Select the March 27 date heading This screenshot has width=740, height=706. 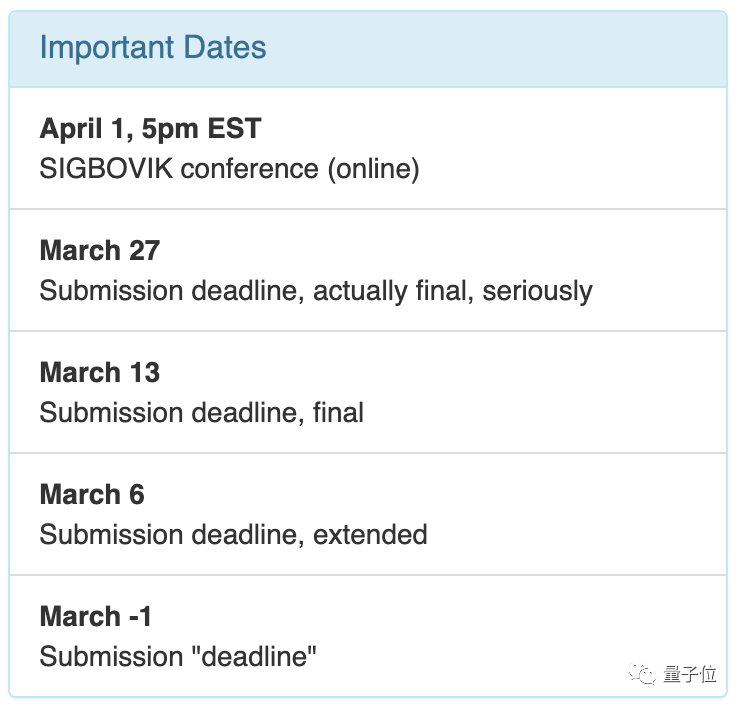pyautogui.click(x=100, y=251)
